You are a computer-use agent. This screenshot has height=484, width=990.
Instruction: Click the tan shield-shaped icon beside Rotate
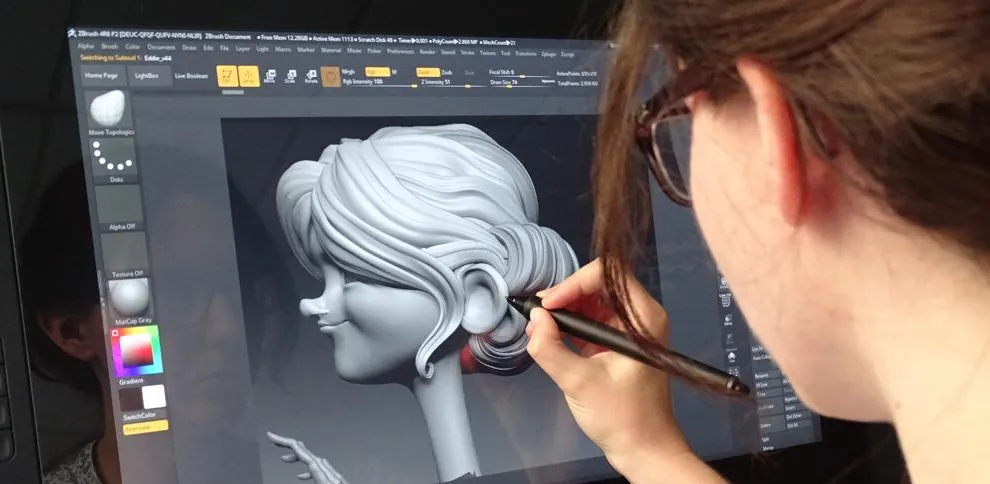pos(330,76)
